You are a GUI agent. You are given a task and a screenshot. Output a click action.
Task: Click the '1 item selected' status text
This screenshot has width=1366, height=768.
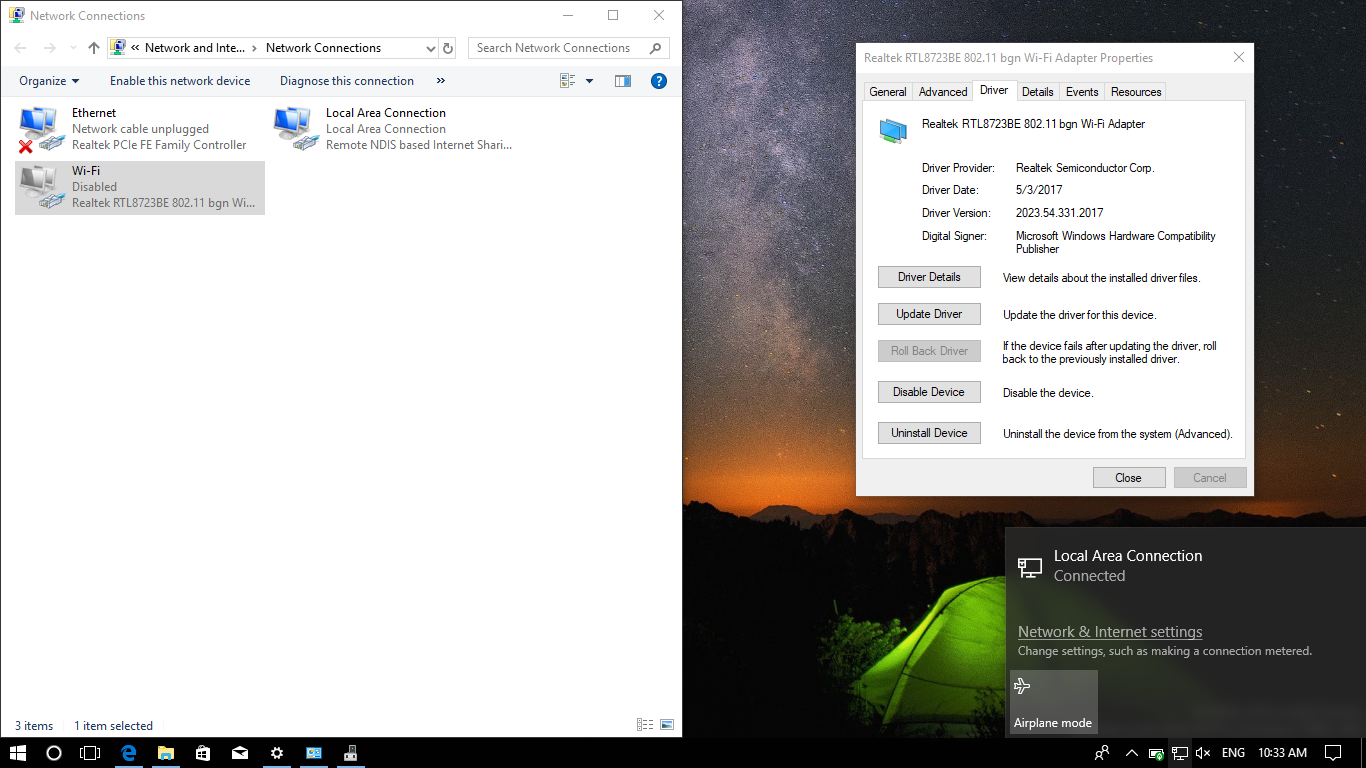pos(114,726)
